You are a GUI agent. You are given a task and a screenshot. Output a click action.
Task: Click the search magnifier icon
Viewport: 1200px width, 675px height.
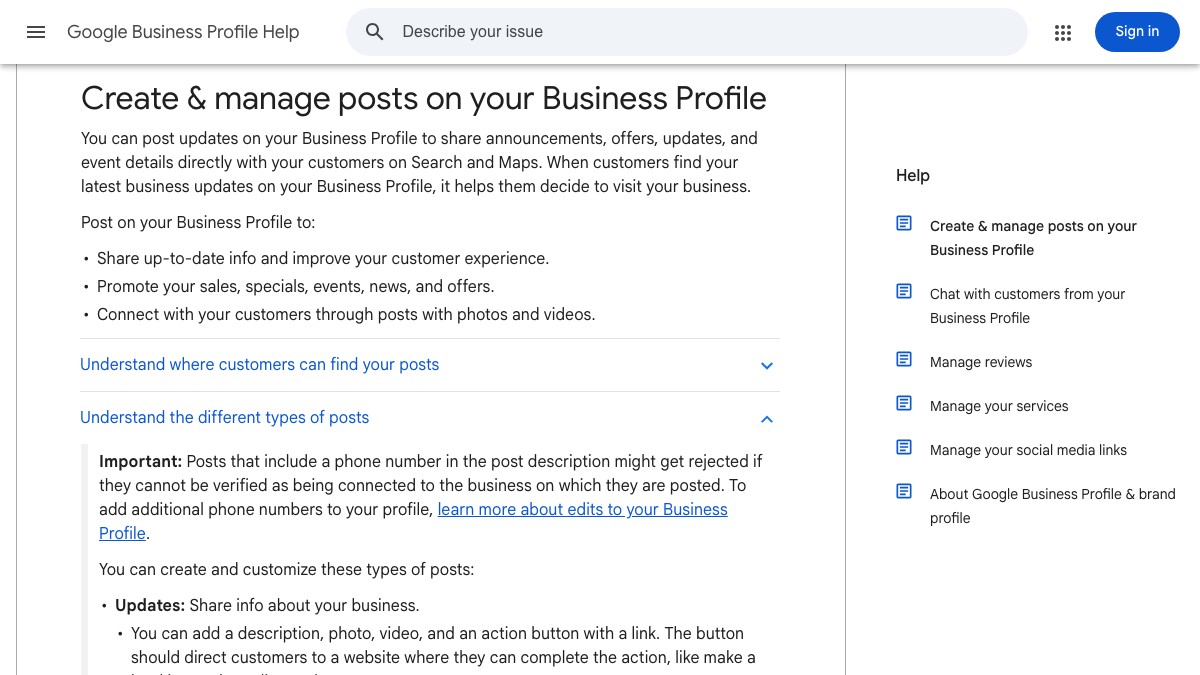pyautogui.click(x=375, y=32)
